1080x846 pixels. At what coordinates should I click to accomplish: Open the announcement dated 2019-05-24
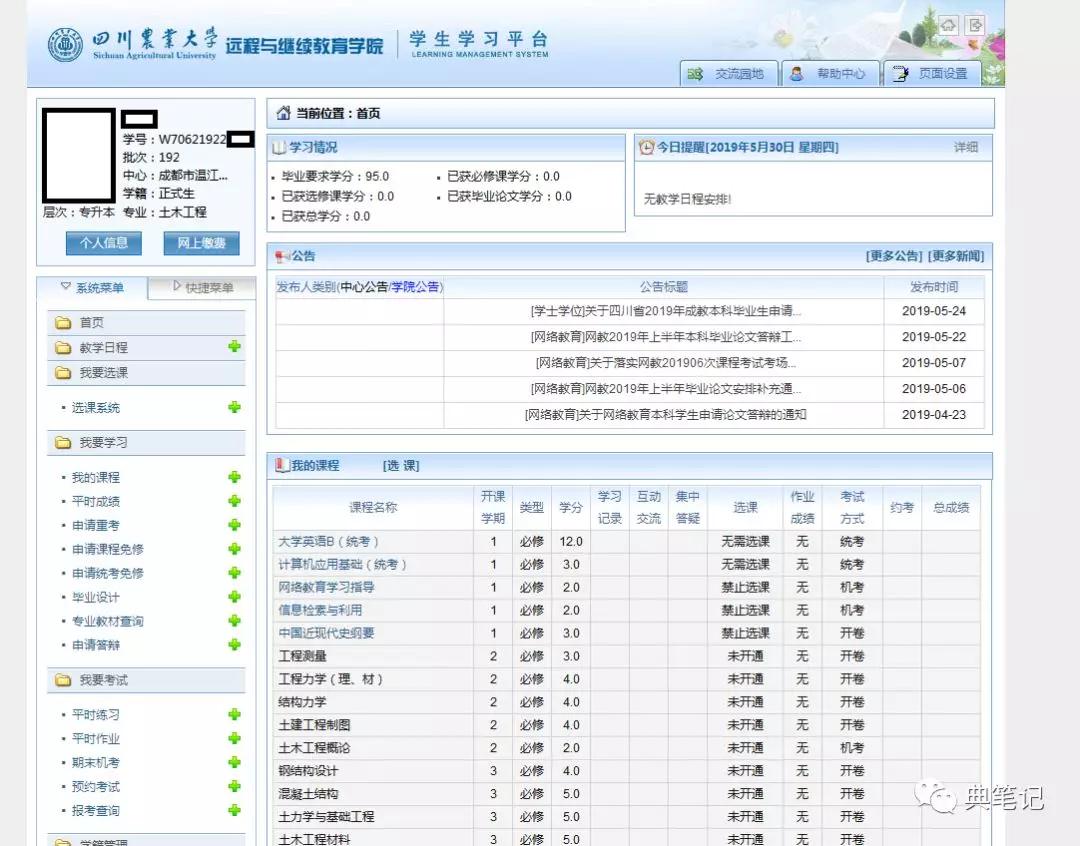click(665, 311)
